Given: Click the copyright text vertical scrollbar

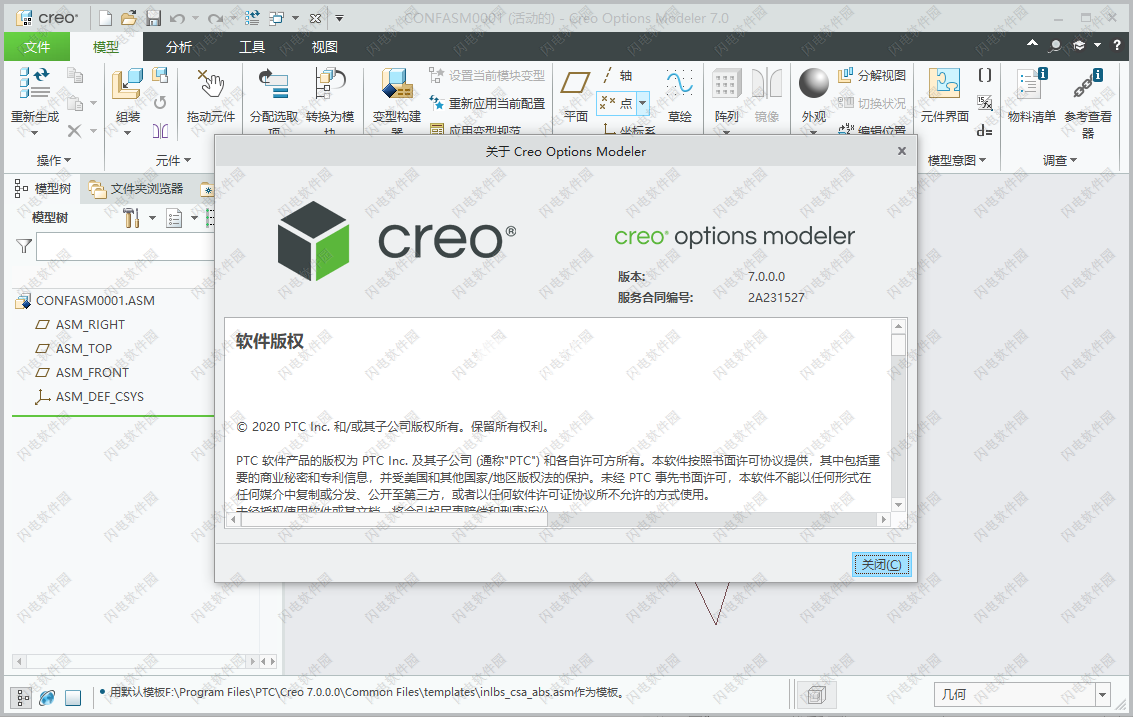Looking at the screenshot, I should [898, 416].
